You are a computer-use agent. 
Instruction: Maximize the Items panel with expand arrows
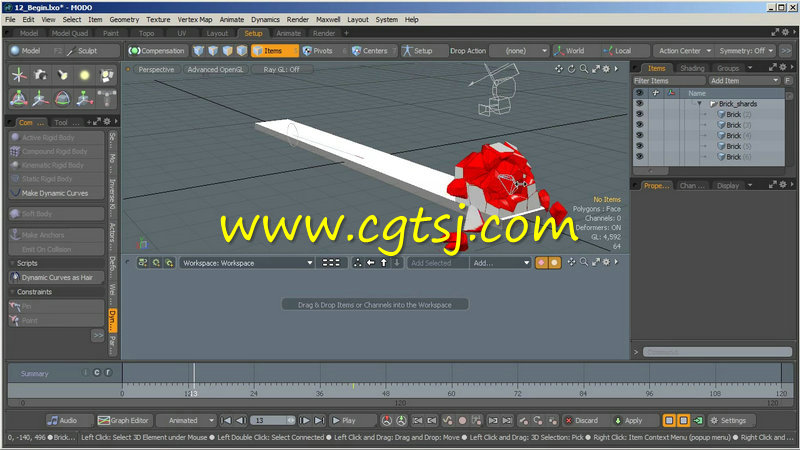[x=772, y=67]
